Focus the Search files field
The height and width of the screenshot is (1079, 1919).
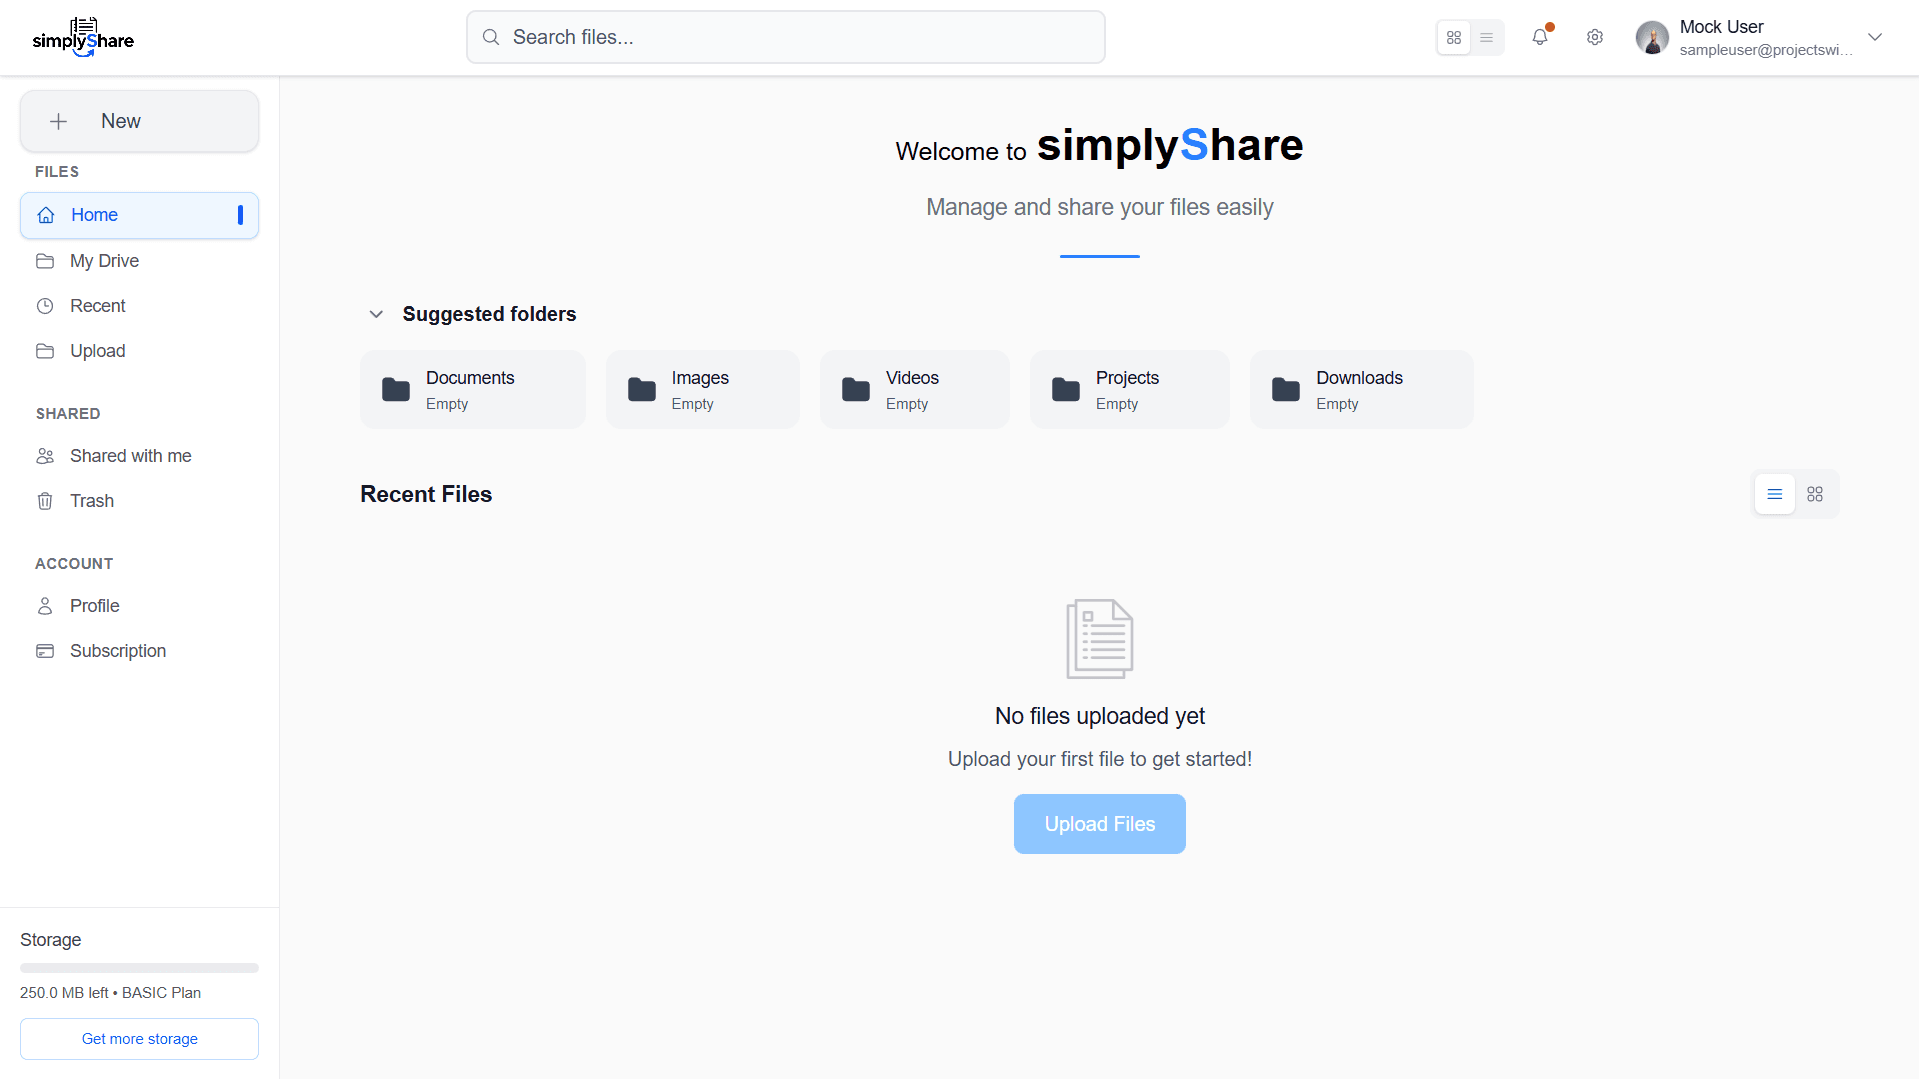tap(785, 37)
